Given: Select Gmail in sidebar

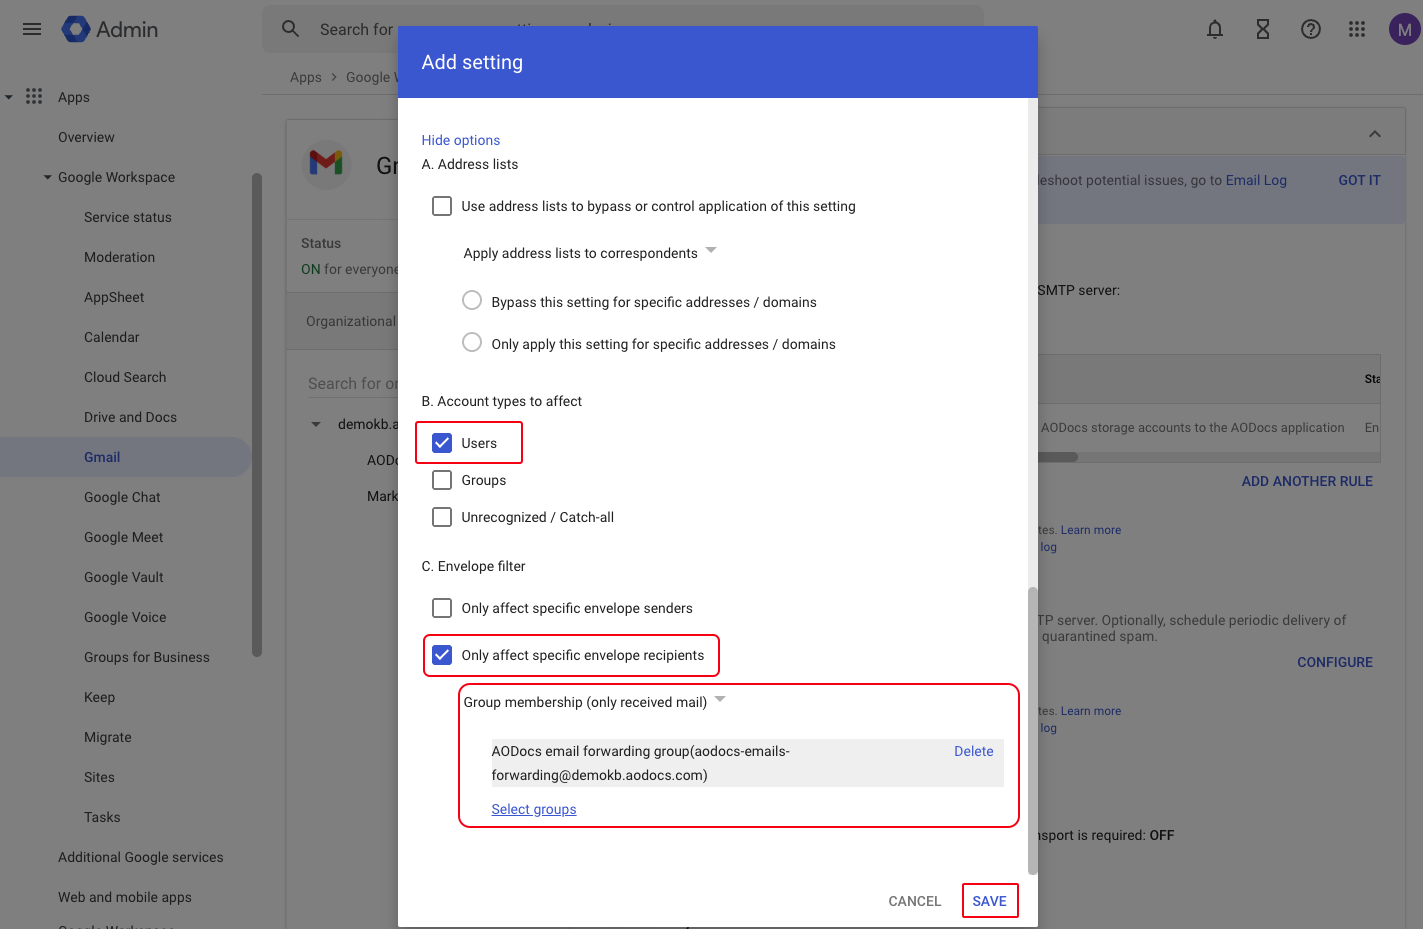Looking at the screenshot, I should coord(102,457).
